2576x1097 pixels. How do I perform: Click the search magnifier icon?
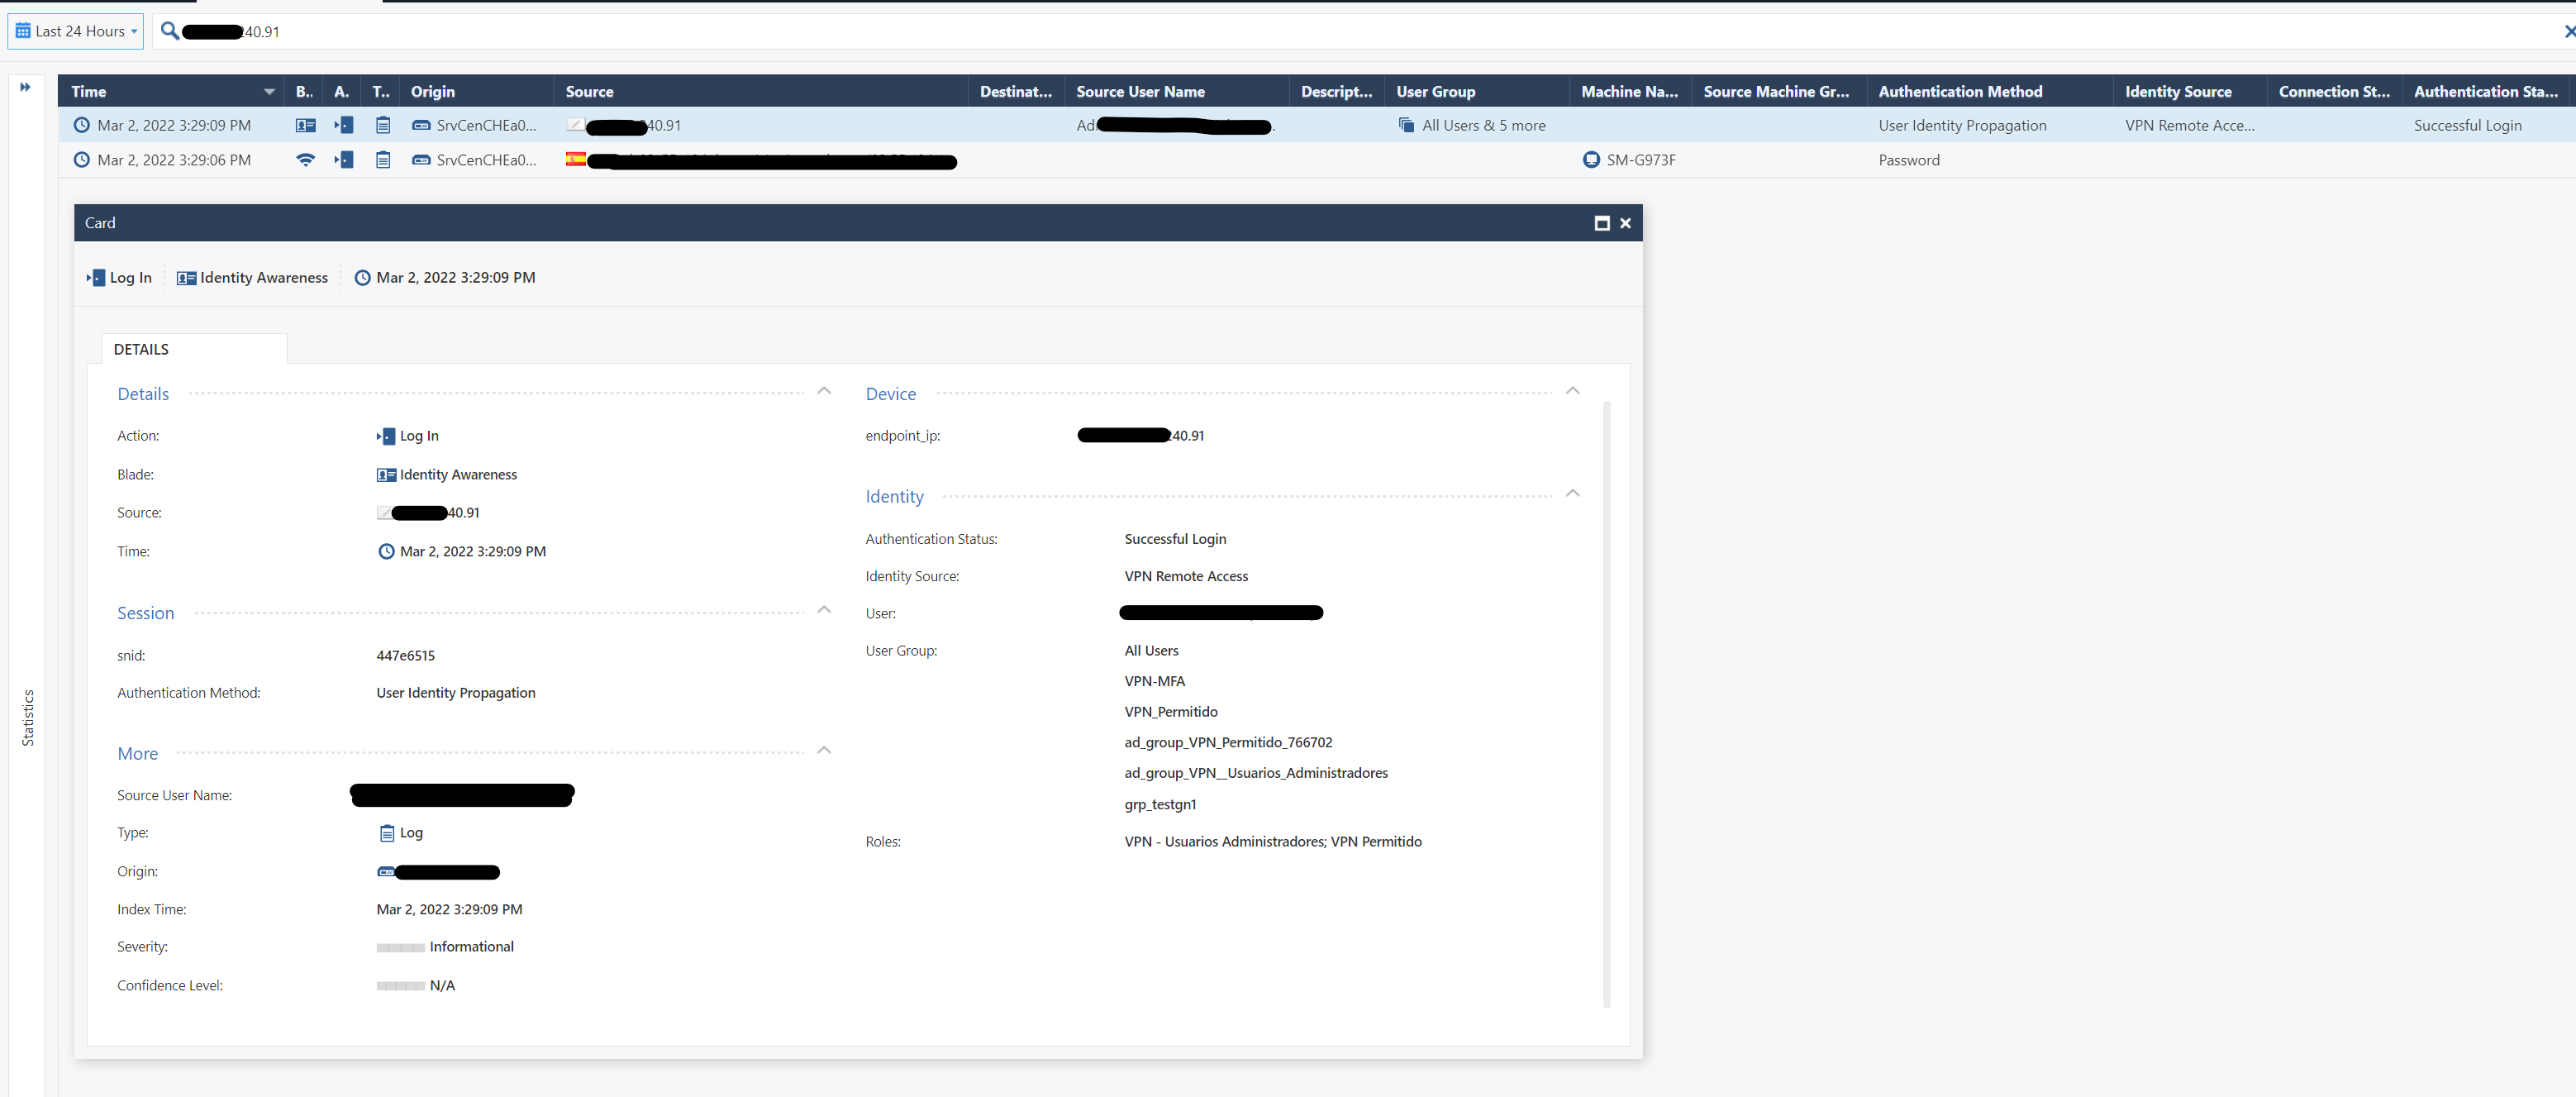click(x=170, y=31)
